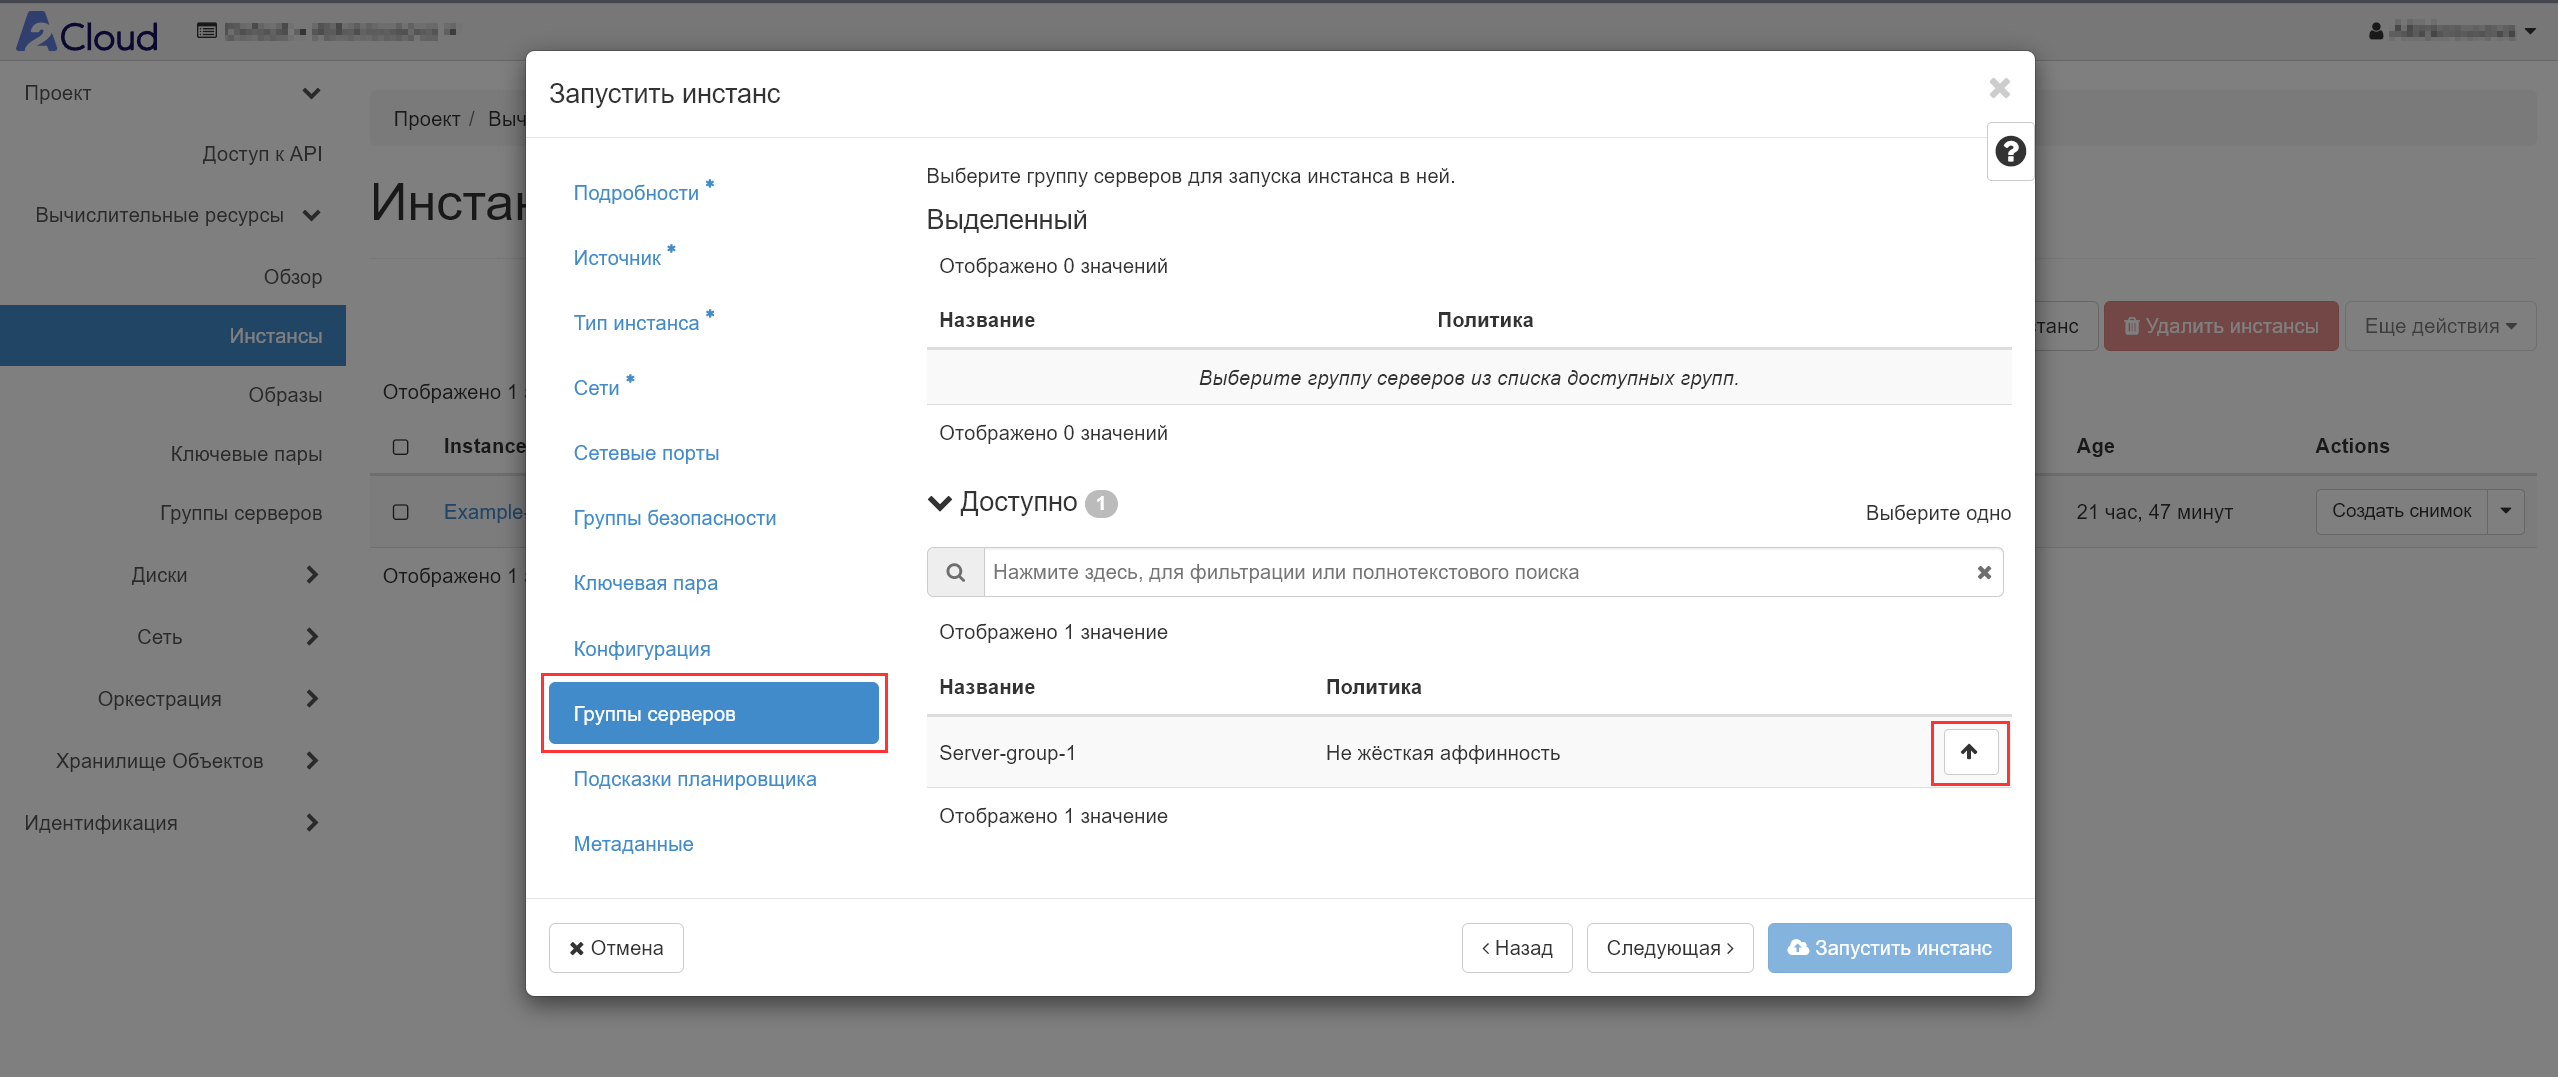Click the search magnifier icon in filter
Image resolution: width=2558 pixels, height=1077 pixels.
point(955,572)
